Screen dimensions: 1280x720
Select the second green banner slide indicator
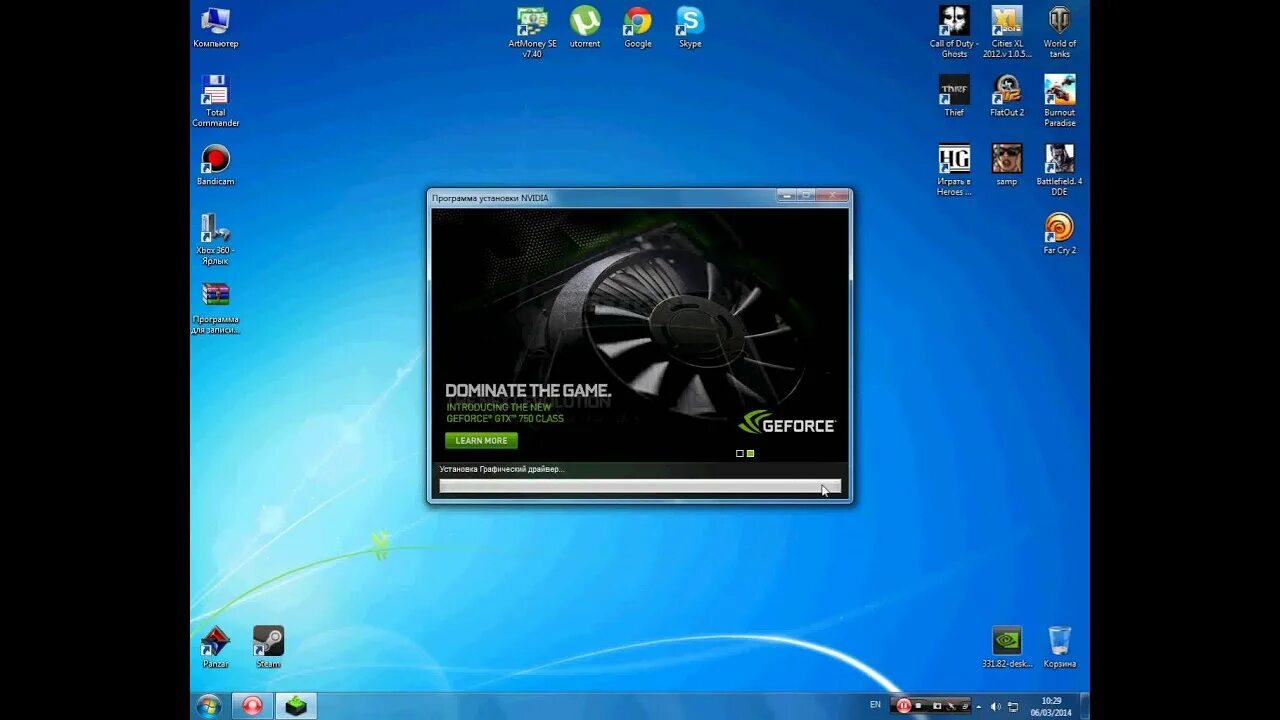pos(750,453)
